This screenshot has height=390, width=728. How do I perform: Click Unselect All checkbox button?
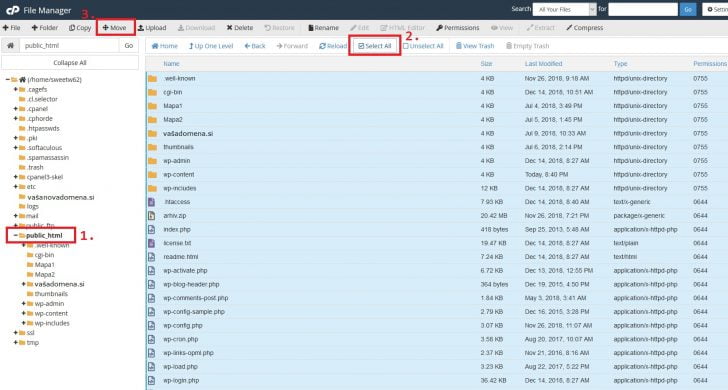(x=423, y=46)
